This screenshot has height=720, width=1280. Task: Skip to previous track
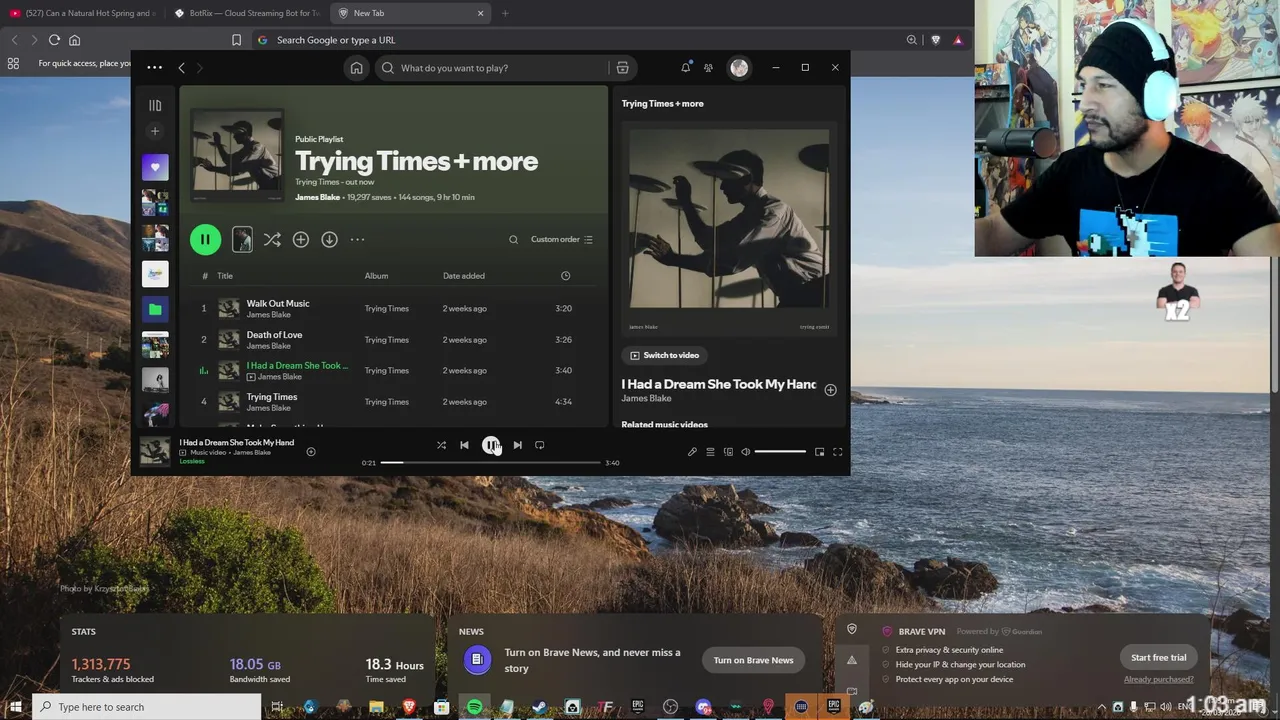coord(464,445)
